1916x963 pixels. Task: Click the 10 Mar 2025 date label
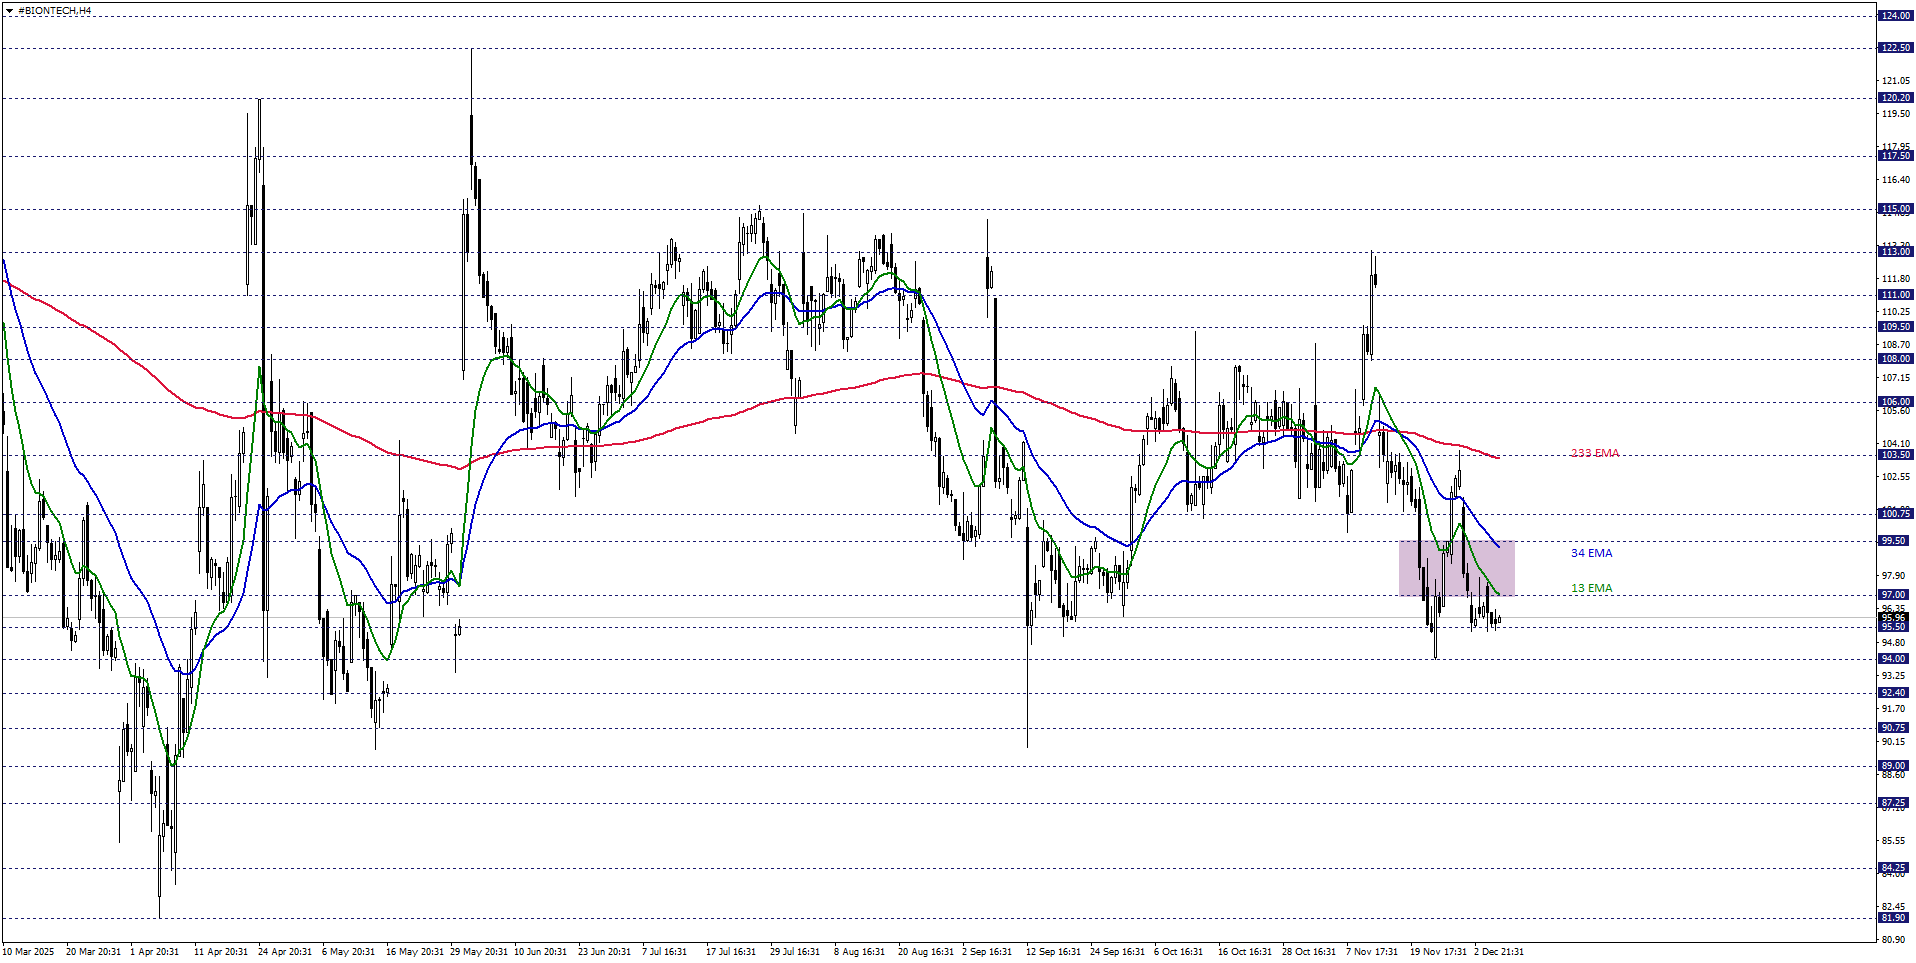30,951
